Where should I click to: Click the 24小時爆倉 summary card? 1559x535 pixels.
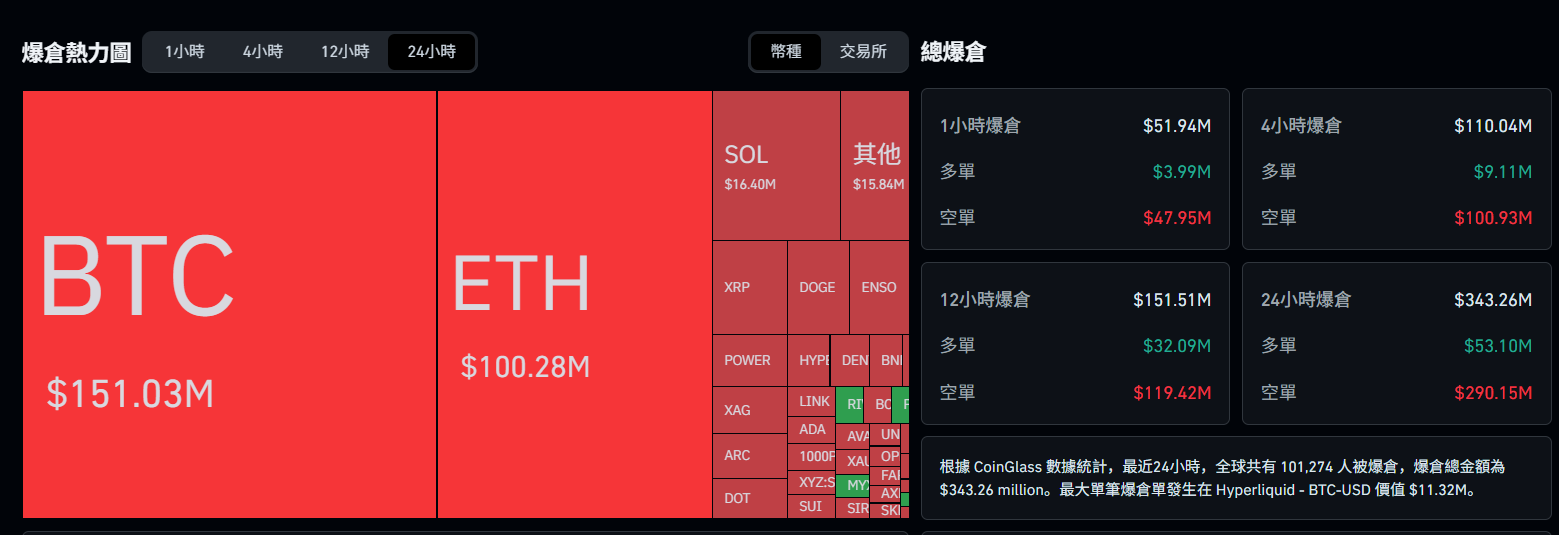[x=1396, y=344]
